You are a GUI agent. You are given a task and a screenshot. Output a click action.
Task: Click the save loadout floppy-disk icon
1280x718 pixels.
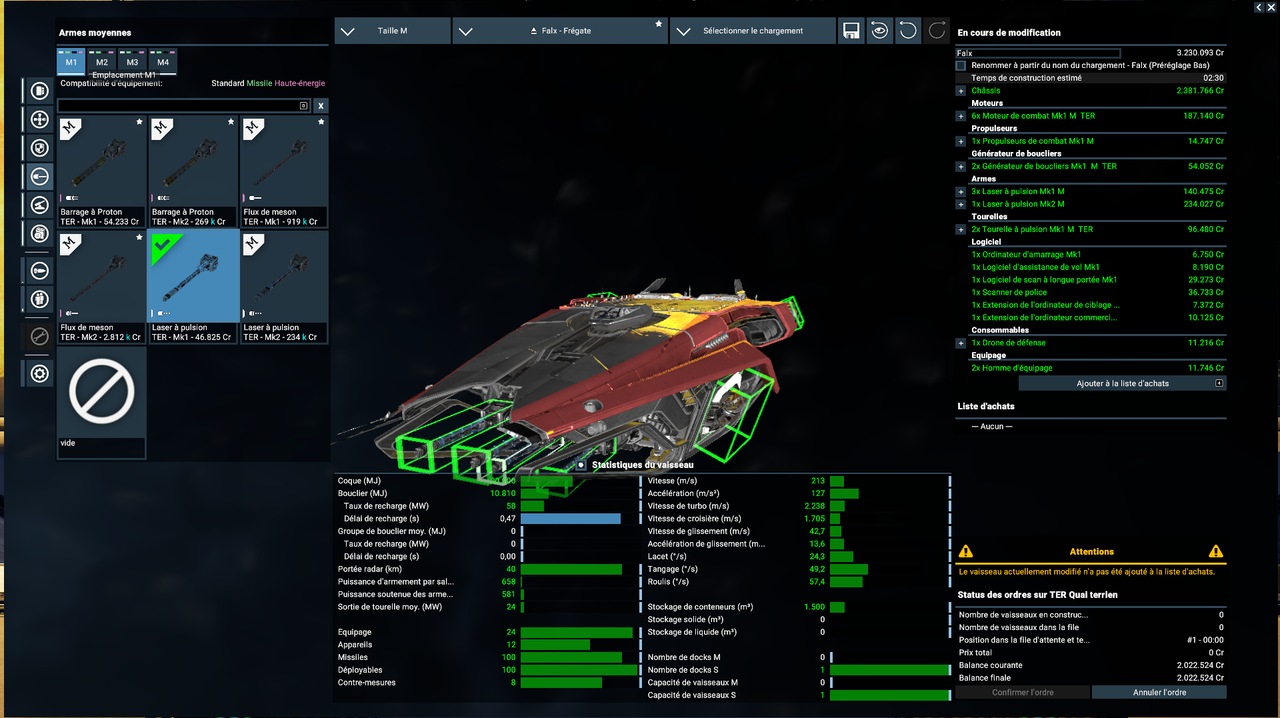pos(851,31)
